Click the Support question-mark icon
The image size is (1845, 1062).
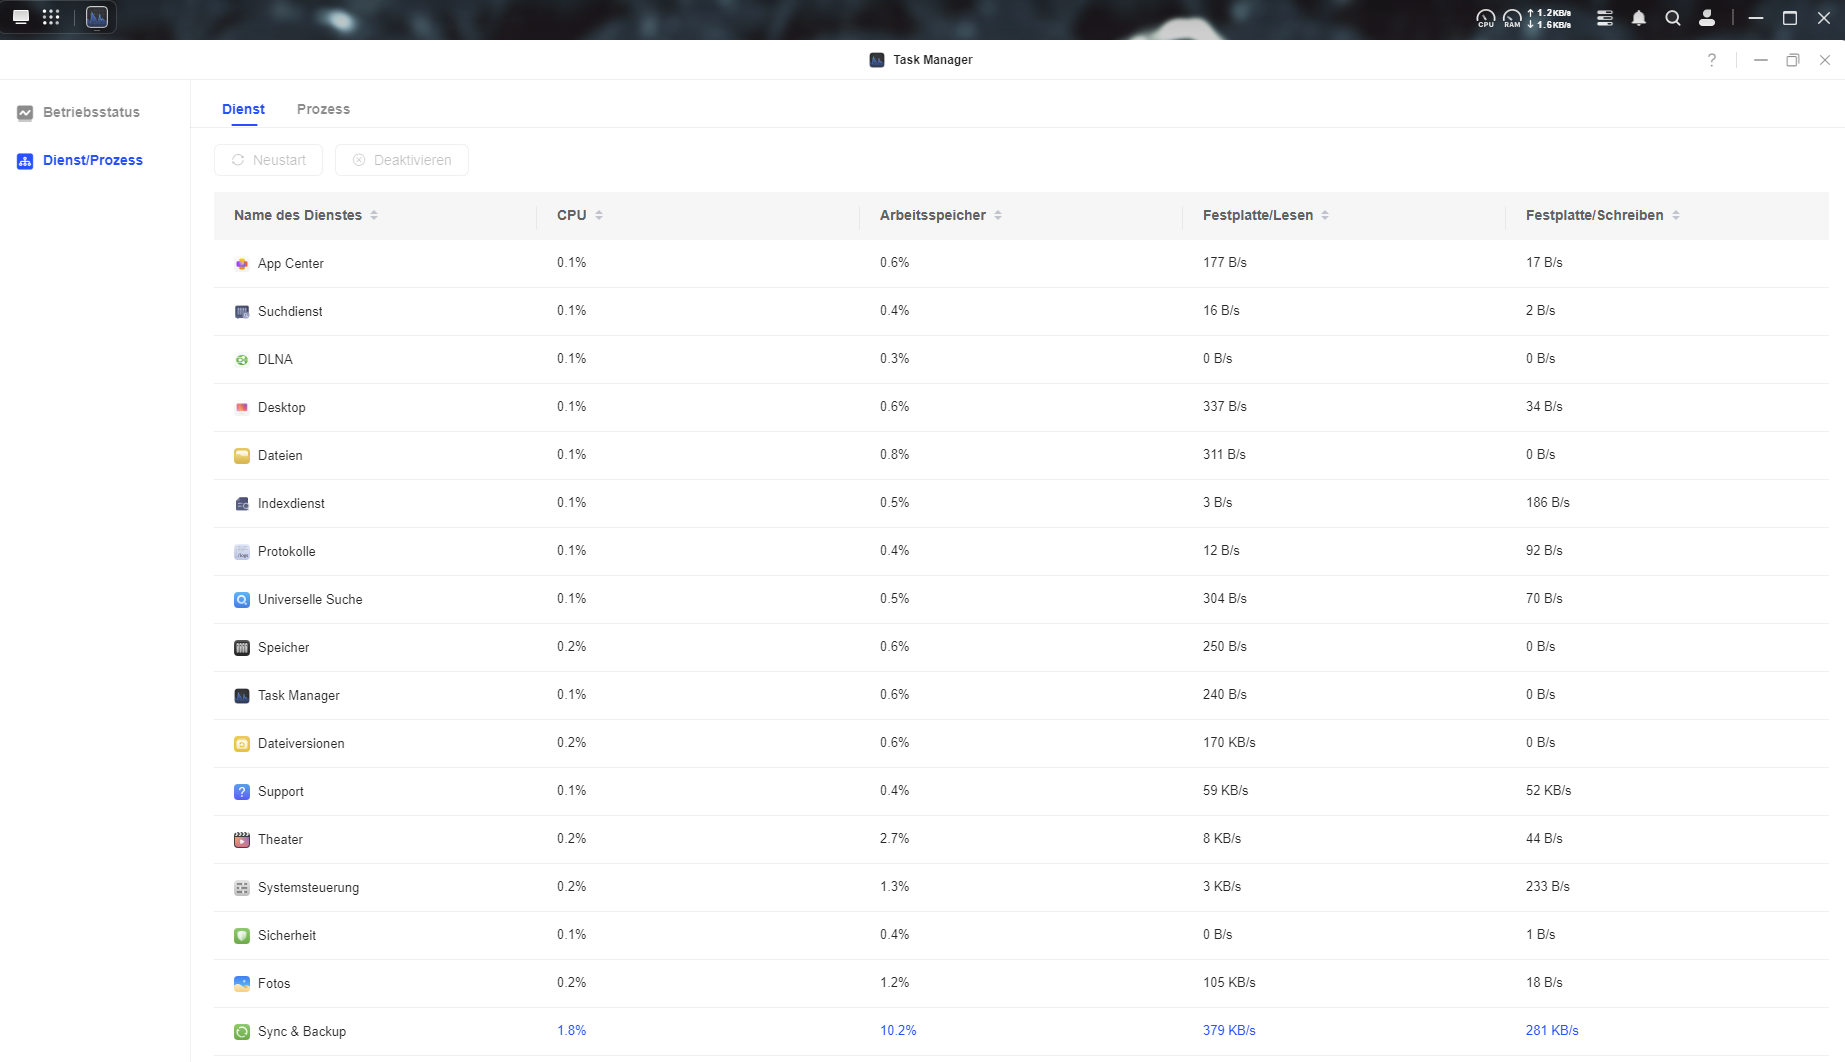point(241,792)
